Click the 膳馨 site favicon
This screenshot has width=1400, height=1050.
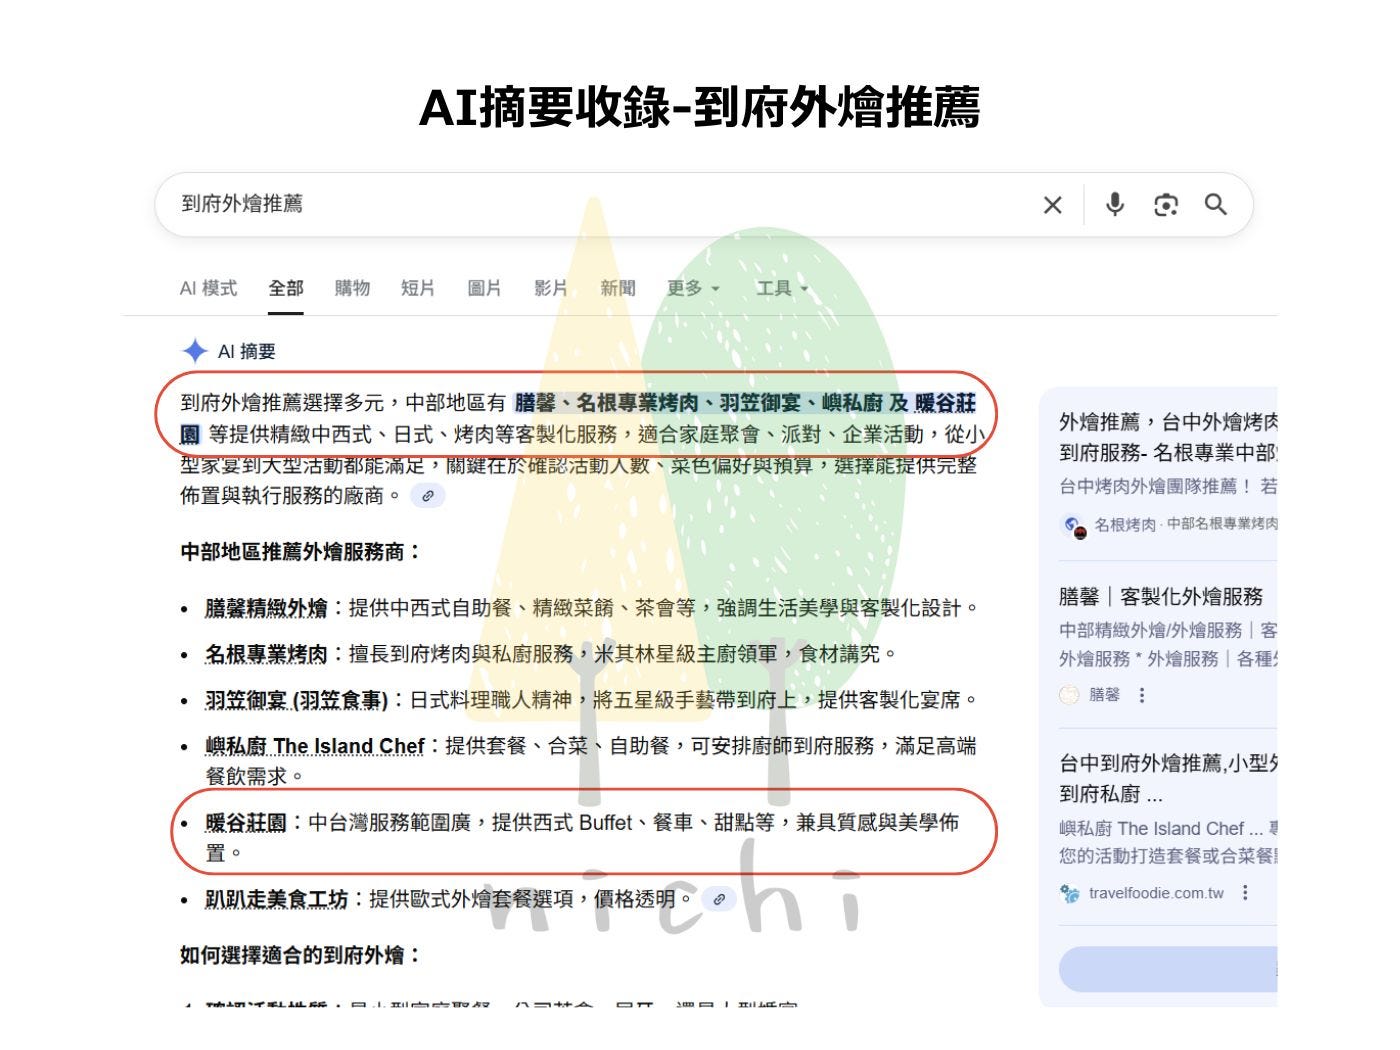pyautogui.click(x=1070, y=695)
